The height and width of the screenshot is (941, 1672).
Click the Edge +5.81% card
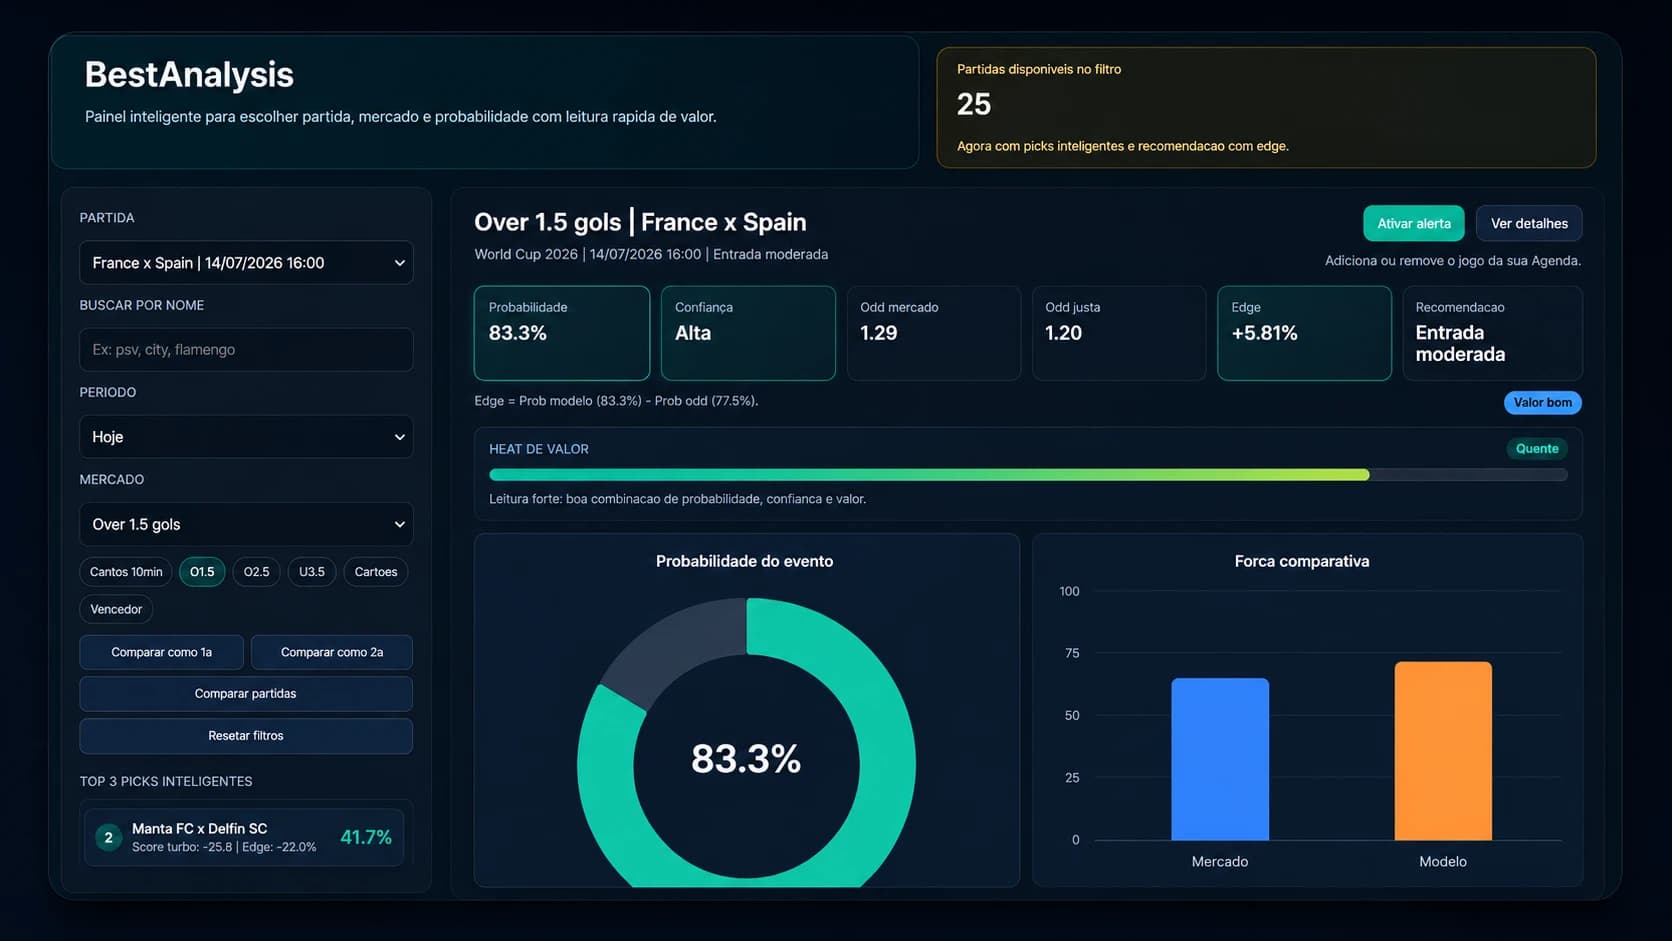(1304, 333)
